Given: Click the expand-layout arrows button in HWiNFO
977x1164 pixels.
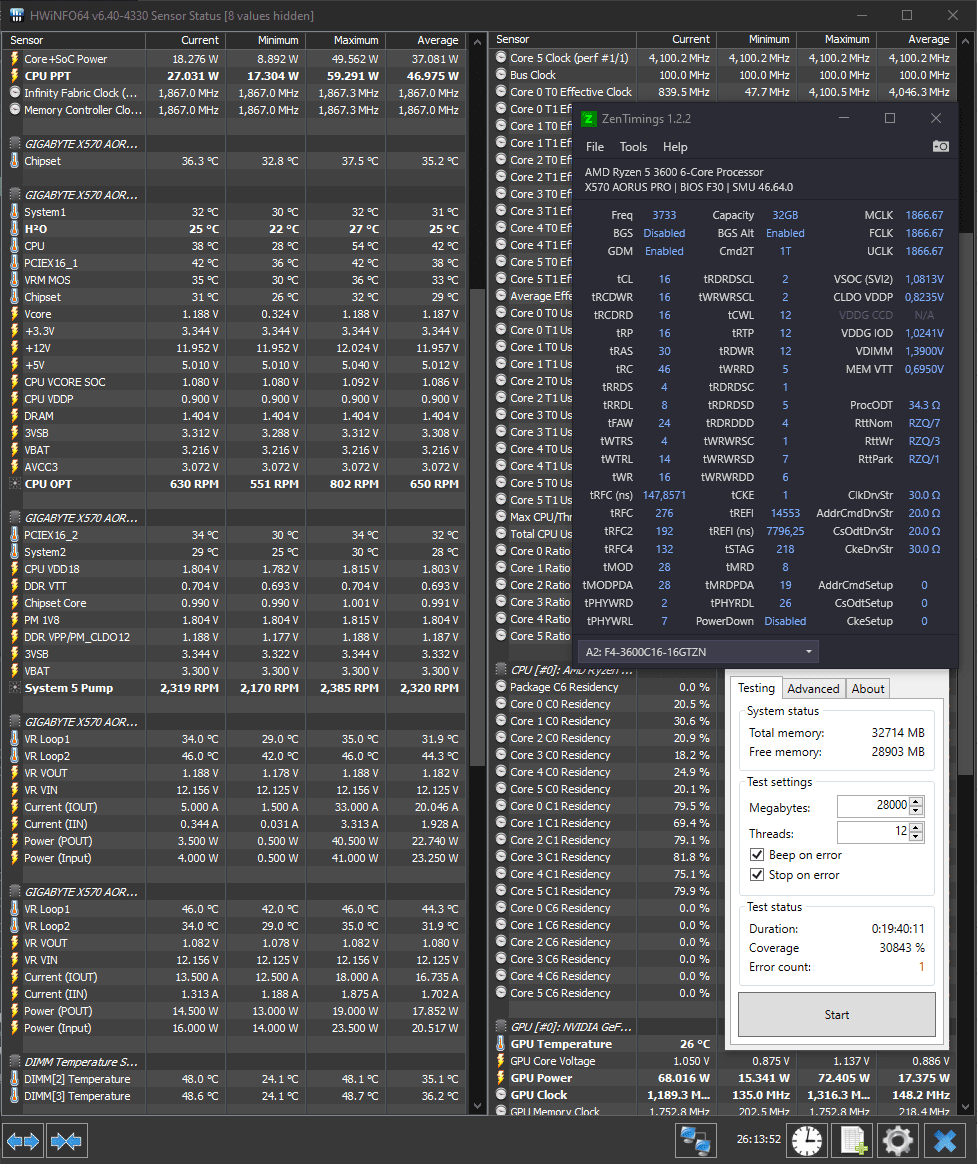Looking at the screenshot, I should coord(23,1140).
